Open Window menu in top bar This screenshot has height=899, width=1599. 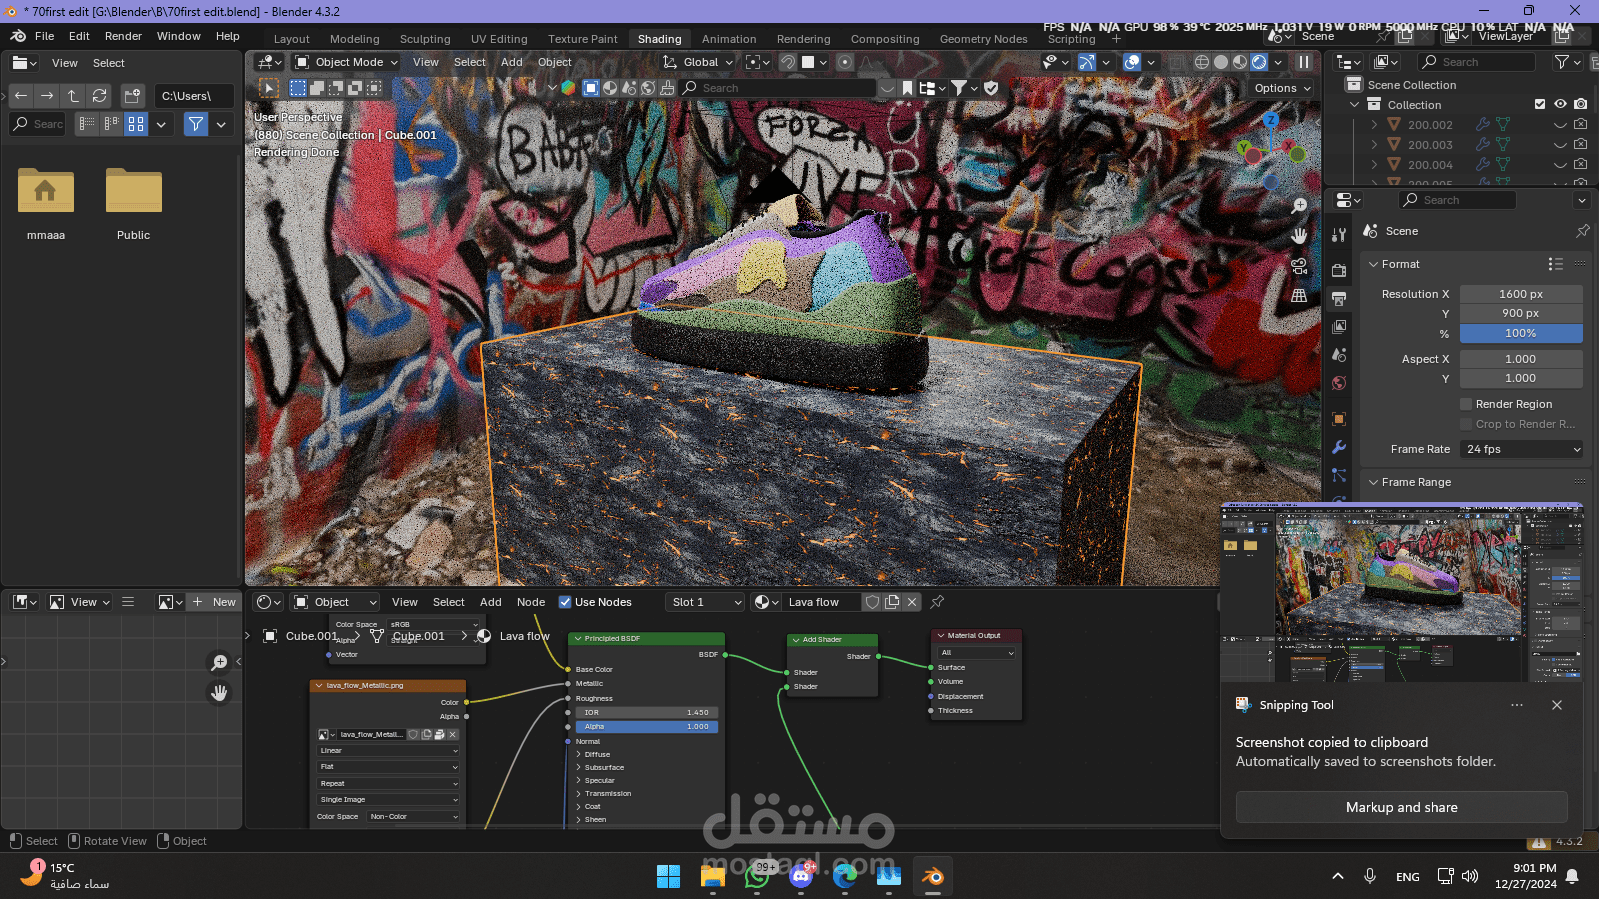[179, 36]
